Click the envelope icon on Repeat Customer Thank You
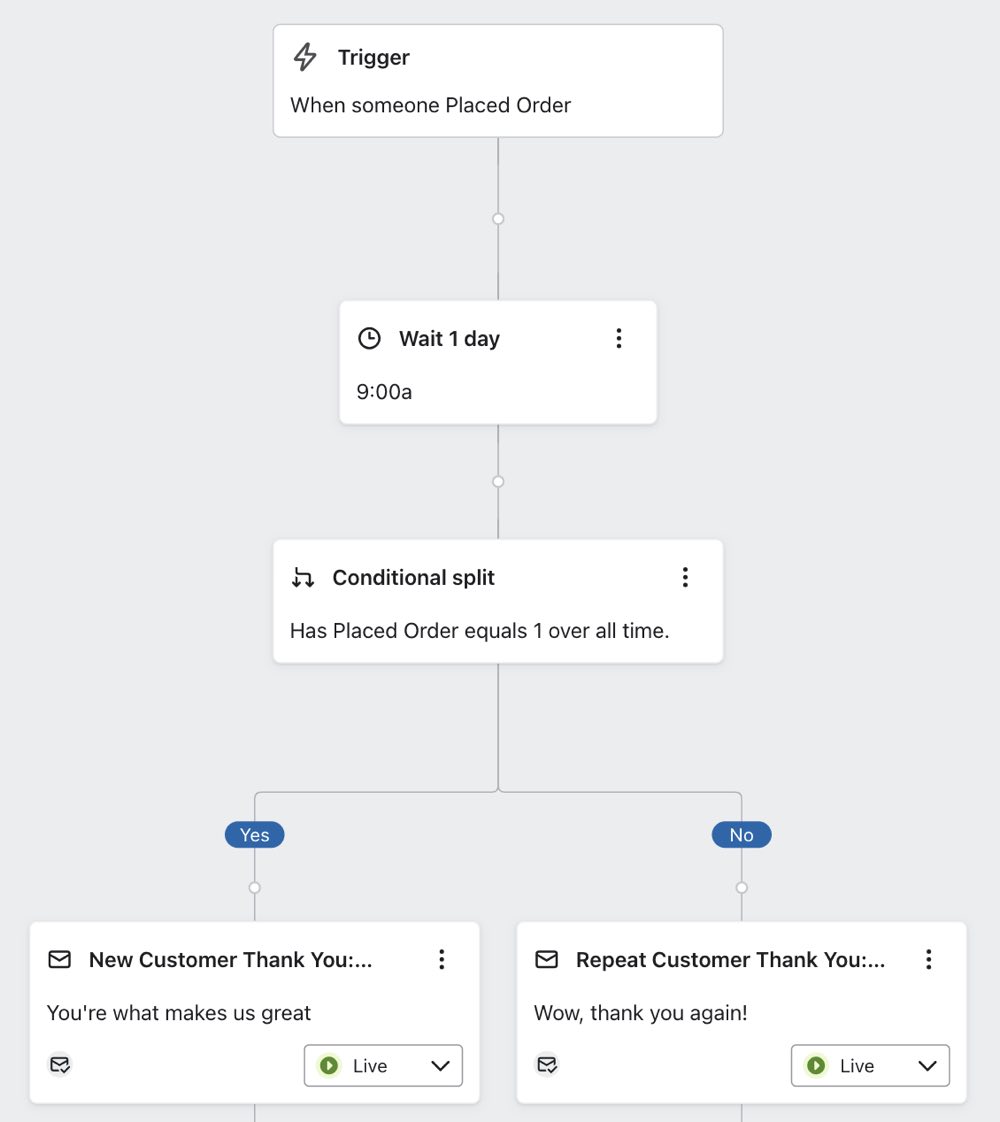Screen dimensions: 1000x1122 click(x=547, y=959)
